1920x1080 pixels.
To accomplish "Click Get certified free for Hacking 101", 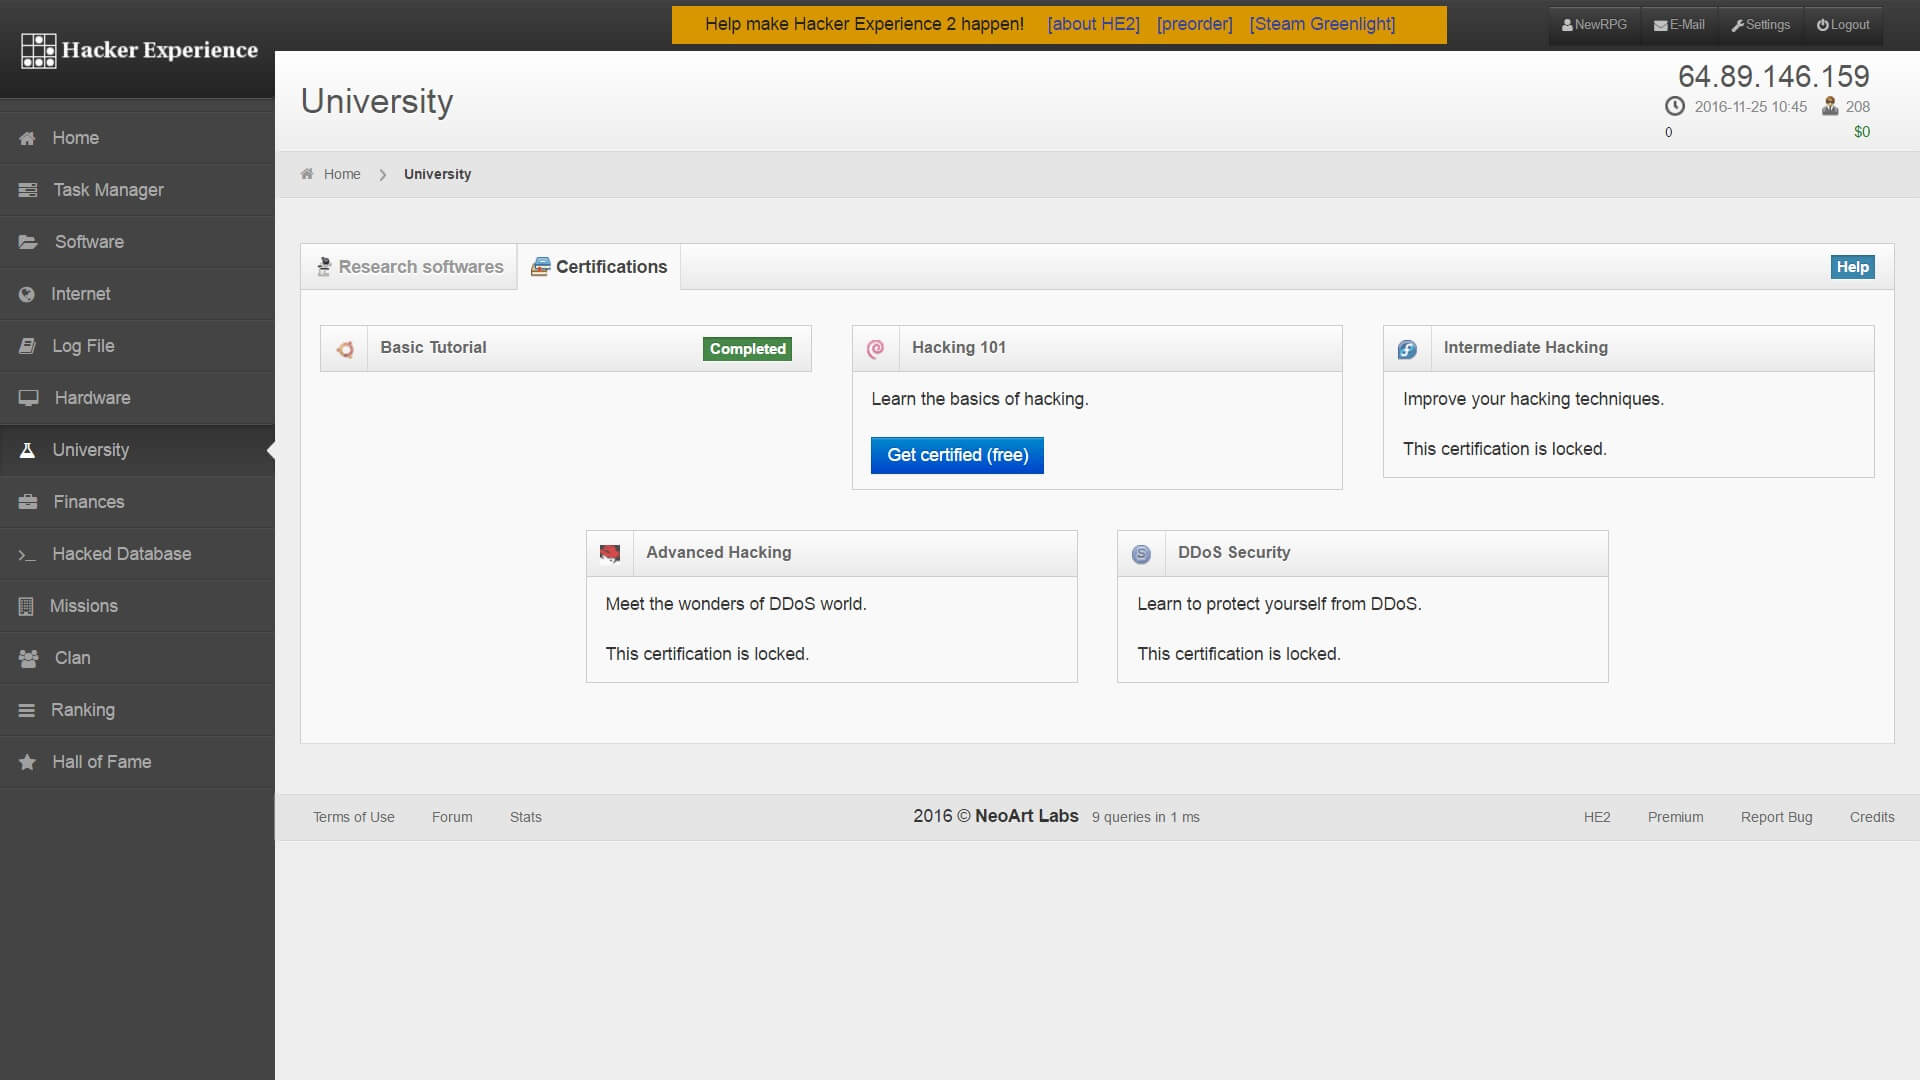I will (x=957, y=455).
